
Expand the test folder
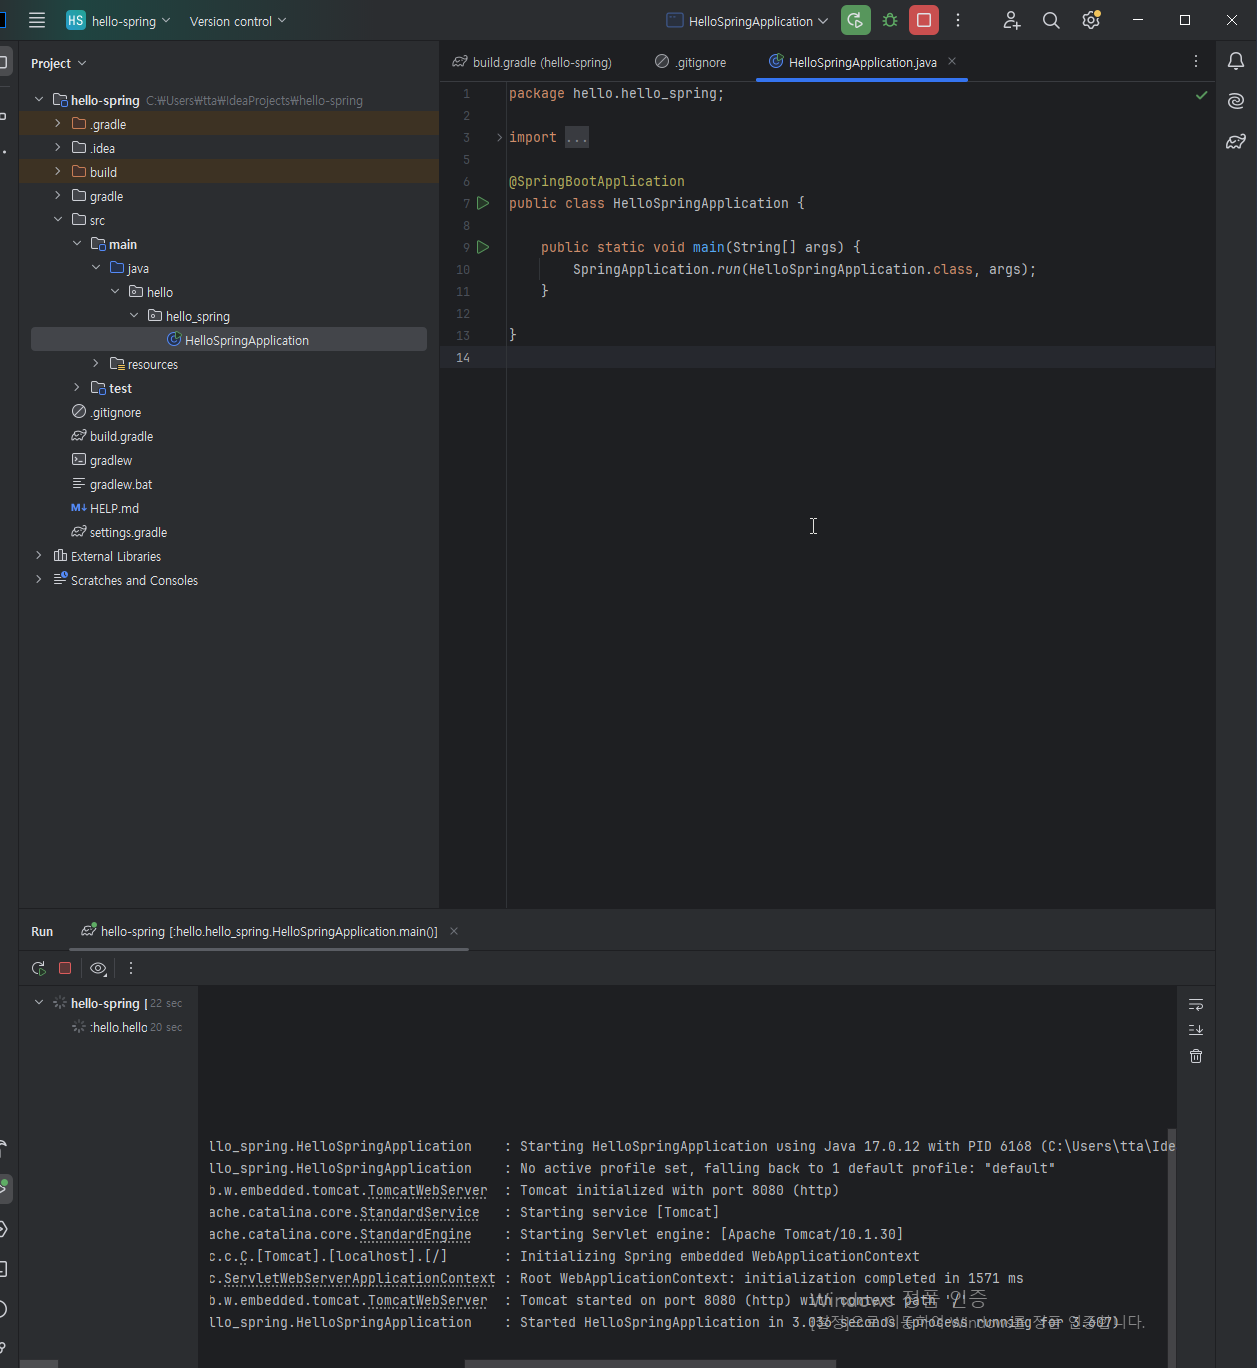tap(77, 388)
